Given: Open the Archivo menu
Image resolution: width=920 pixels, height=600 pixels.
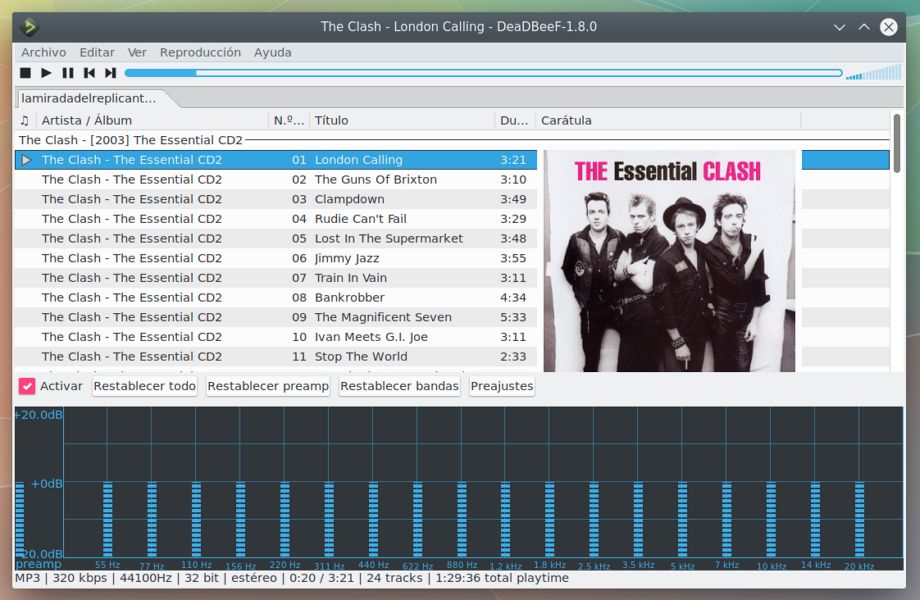Looking at the screenshot, I should (43, 52).
